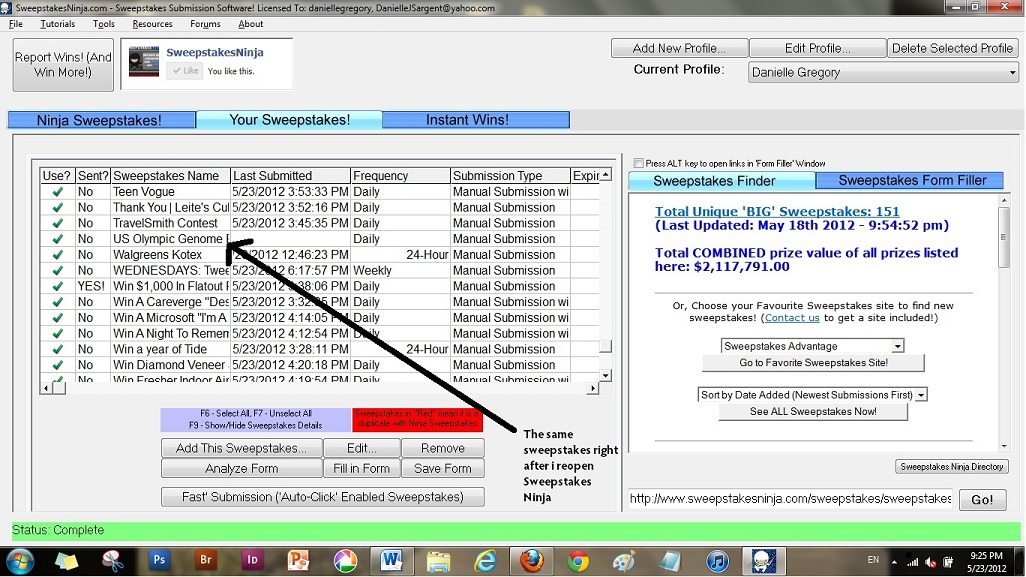Click Sweepstakes Finder panel scroll-up arrow
Screen dimensions: 1026x577
point(1004,200)
